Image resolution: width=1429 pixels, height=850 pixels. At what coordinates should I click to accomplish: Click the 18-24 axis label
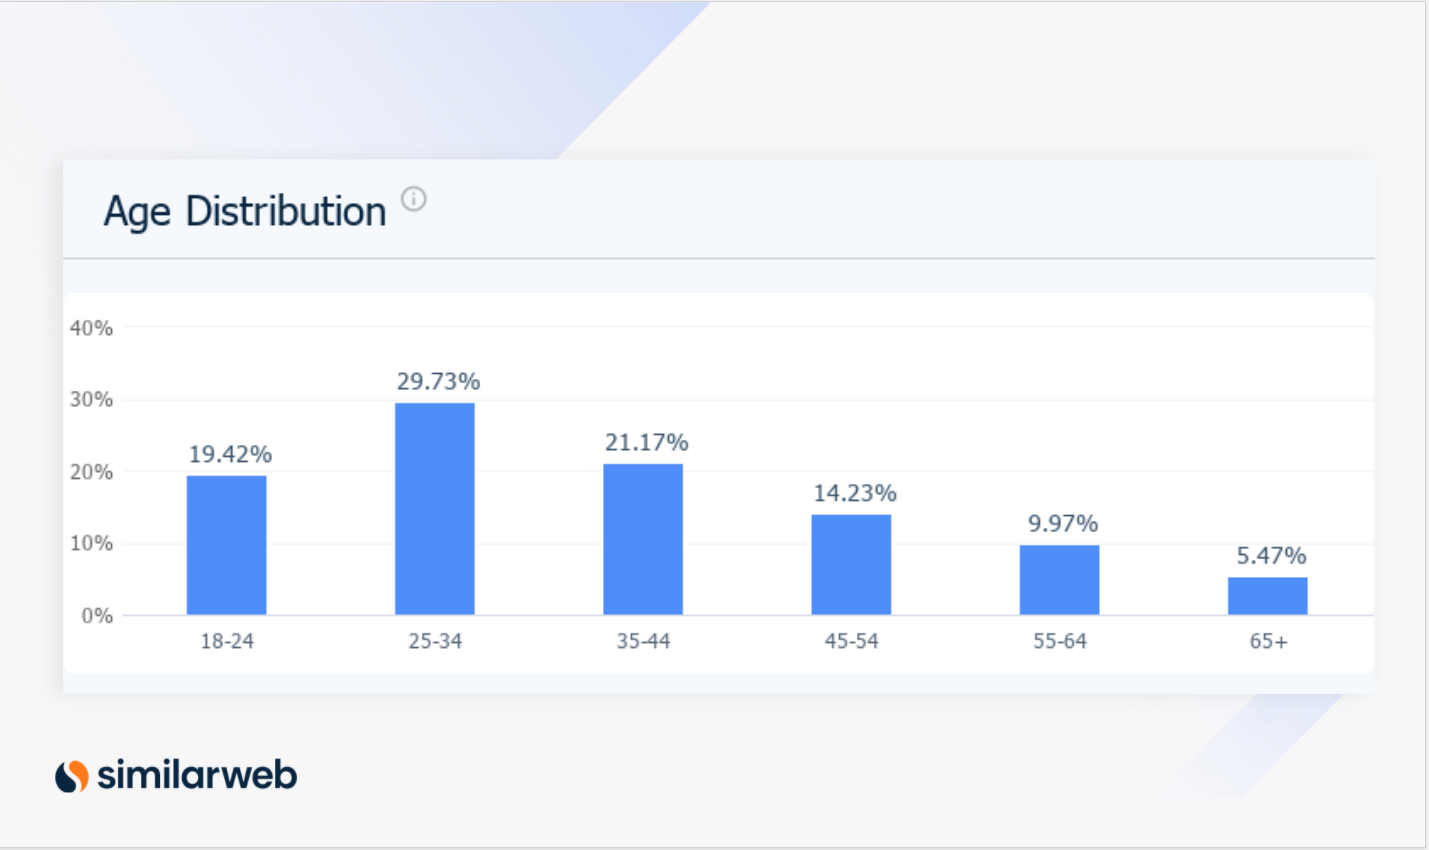(226, 641)
